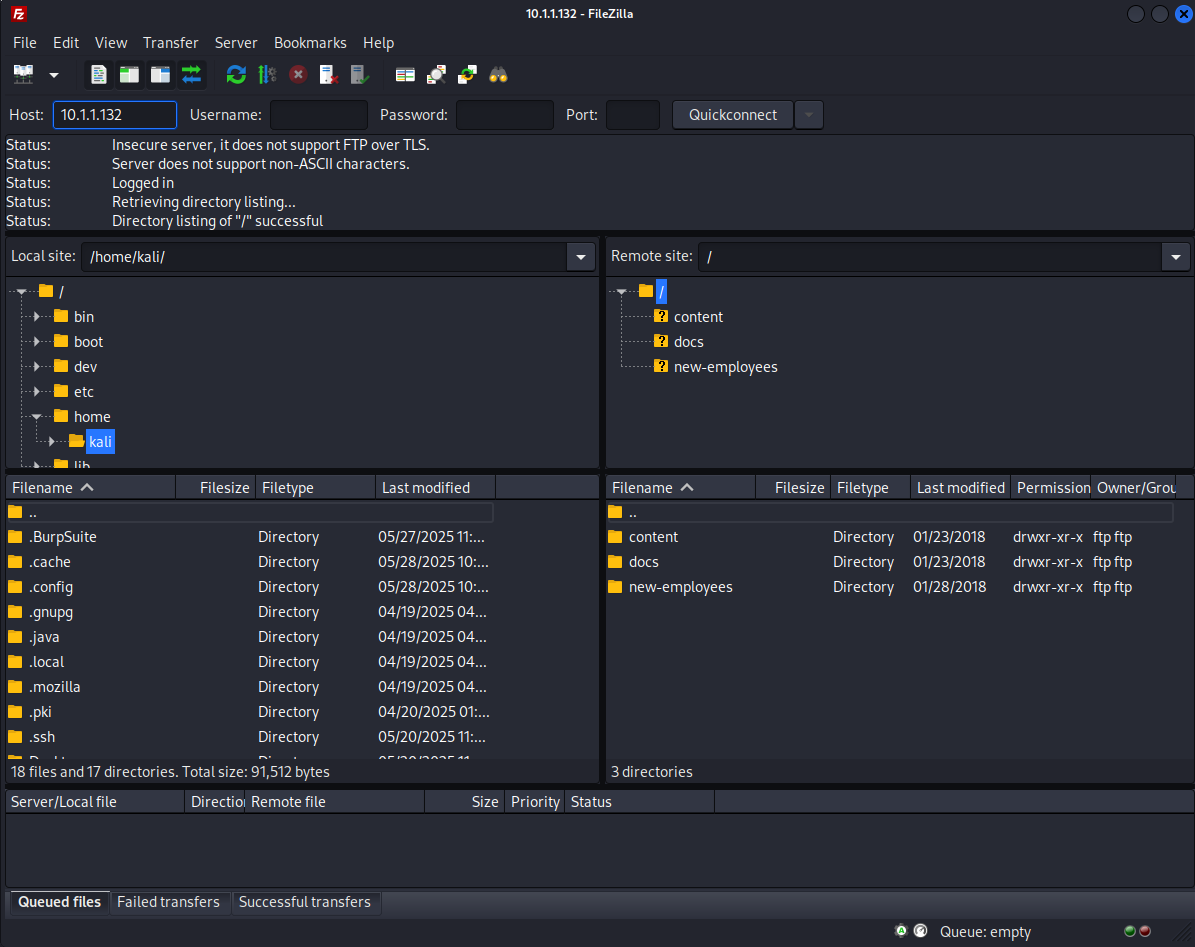The image size is (1195, 947).
Task: Select new-employees folder in remote file list
Action: click(x=889, y=587)
